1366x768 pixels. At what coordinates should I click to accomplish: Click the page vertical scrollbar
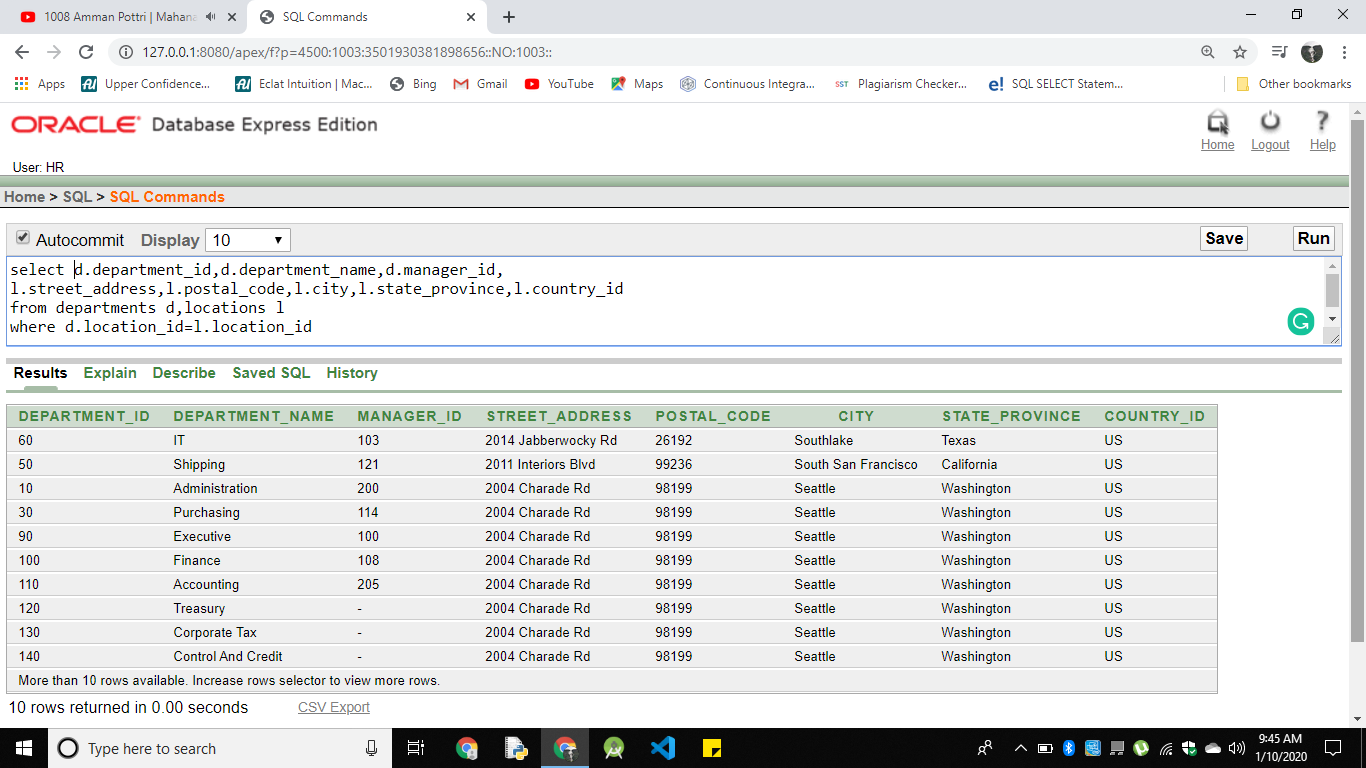click(x=1357, y=380)
